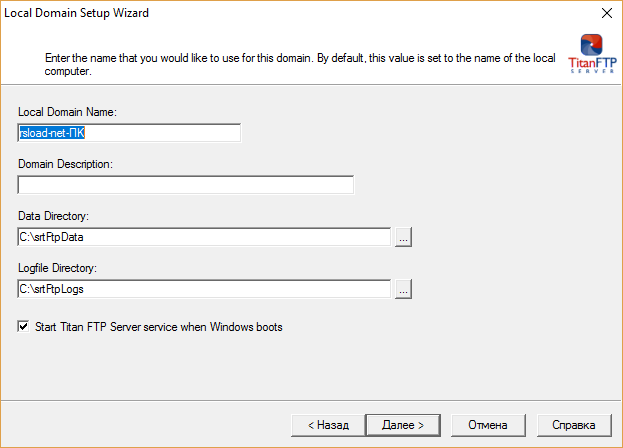Browse for the Data Directory folder
This screenshot has height=448, width=623.
pyautogui.click(x=403, y=237)
